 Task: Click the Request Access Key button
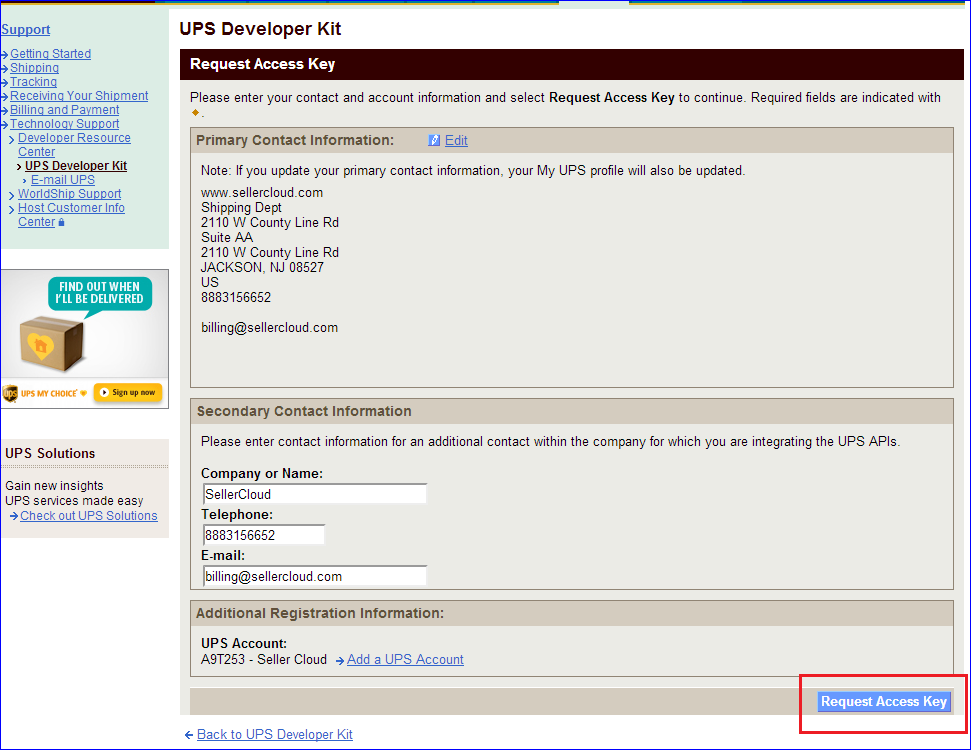(x=884, y=702)
